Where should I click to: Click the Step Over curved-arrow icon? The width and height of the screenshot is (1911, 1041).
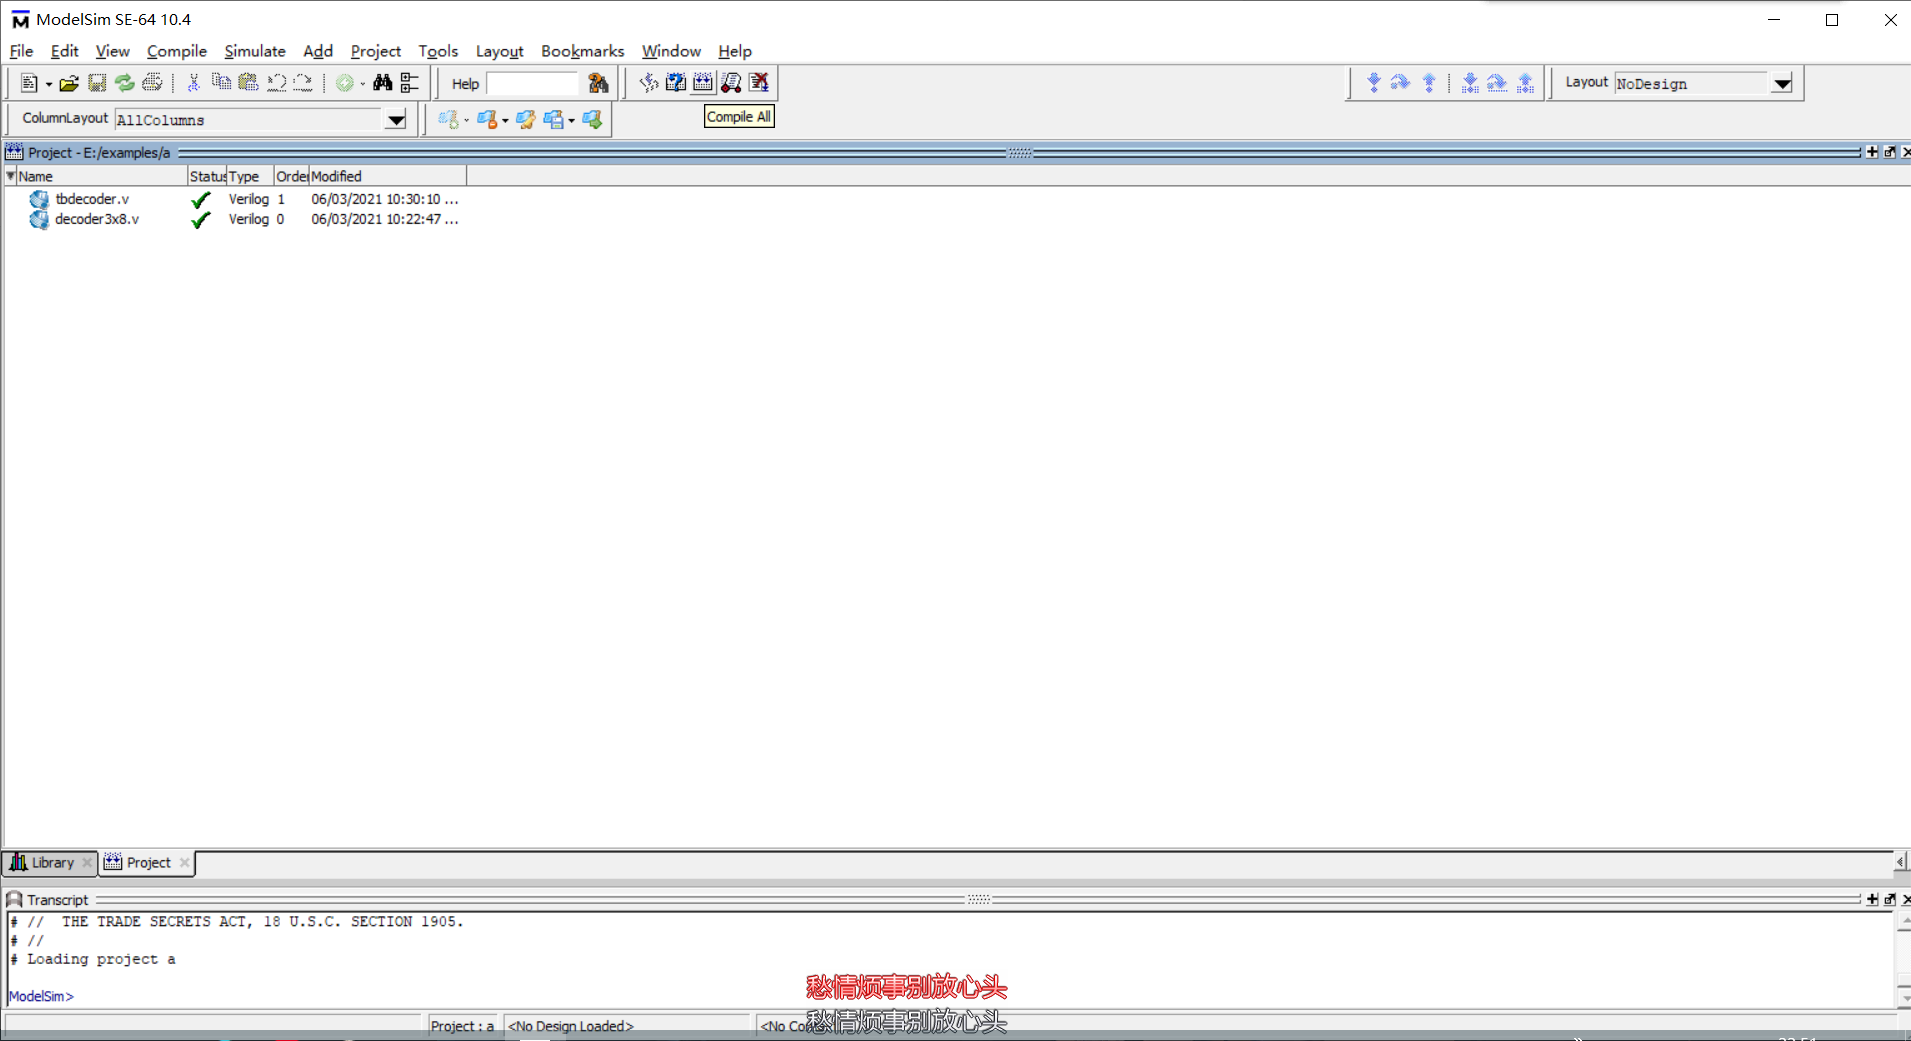click(1401, 83)
